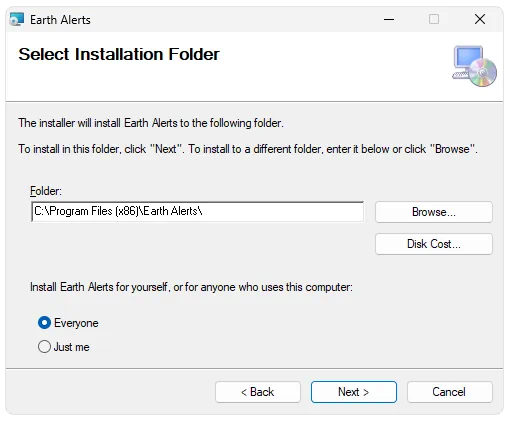Click the Earth Alerts title bar icon

(x=17, y=19)
